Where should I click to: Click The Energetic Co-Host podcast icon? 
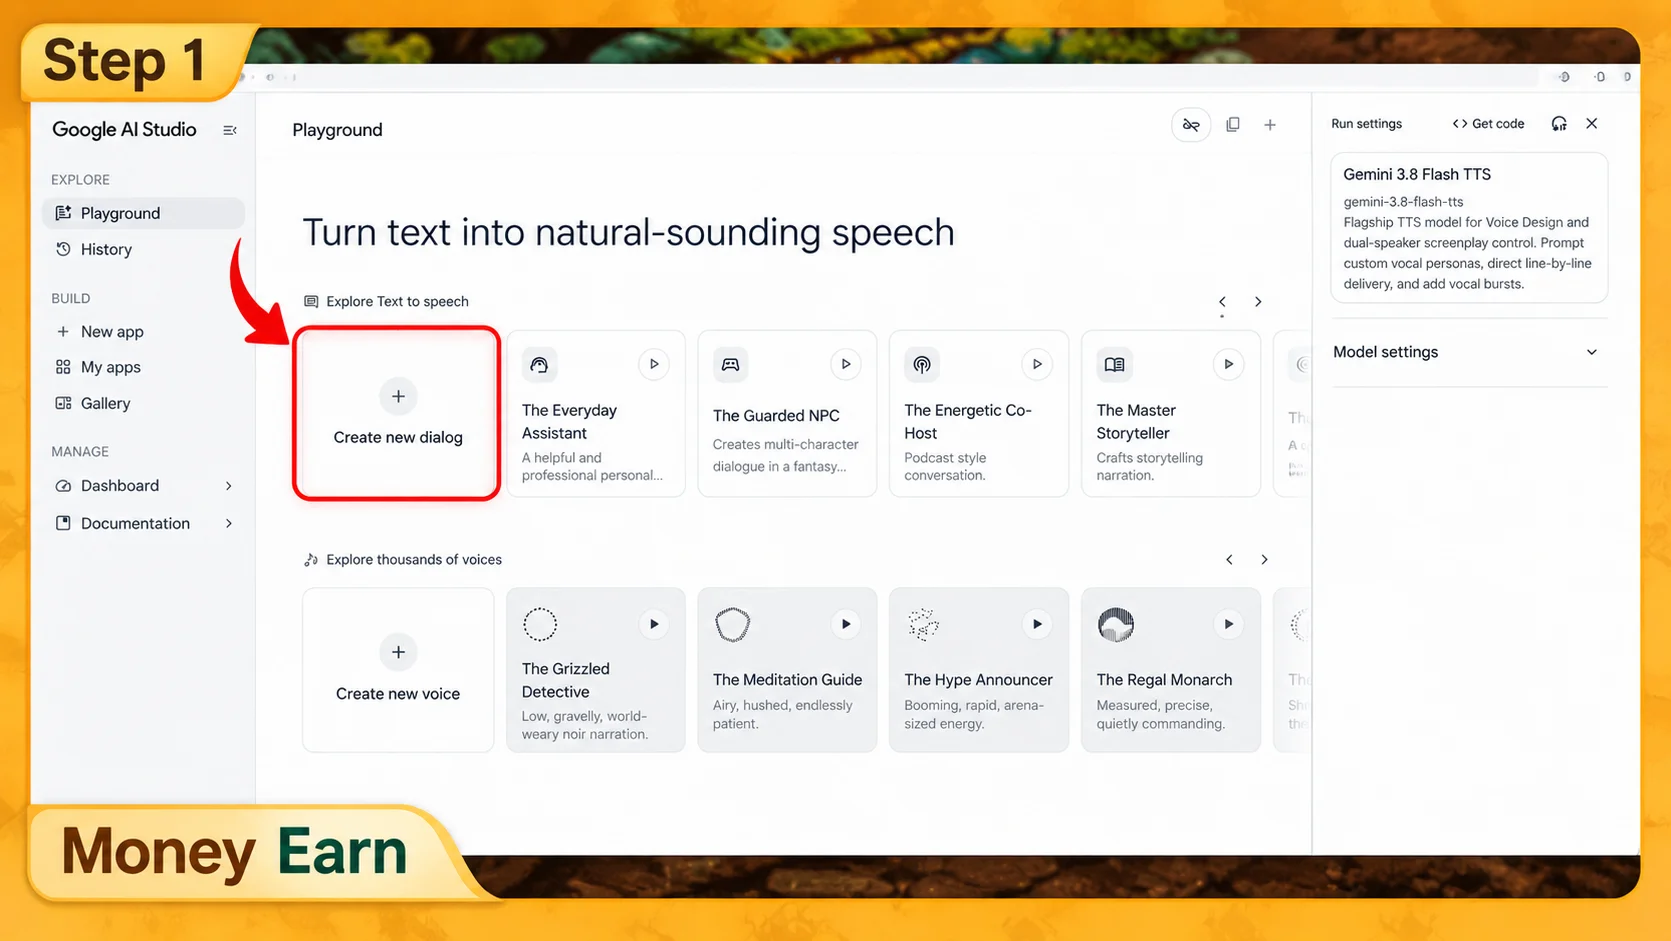click(x=922, y=365)
